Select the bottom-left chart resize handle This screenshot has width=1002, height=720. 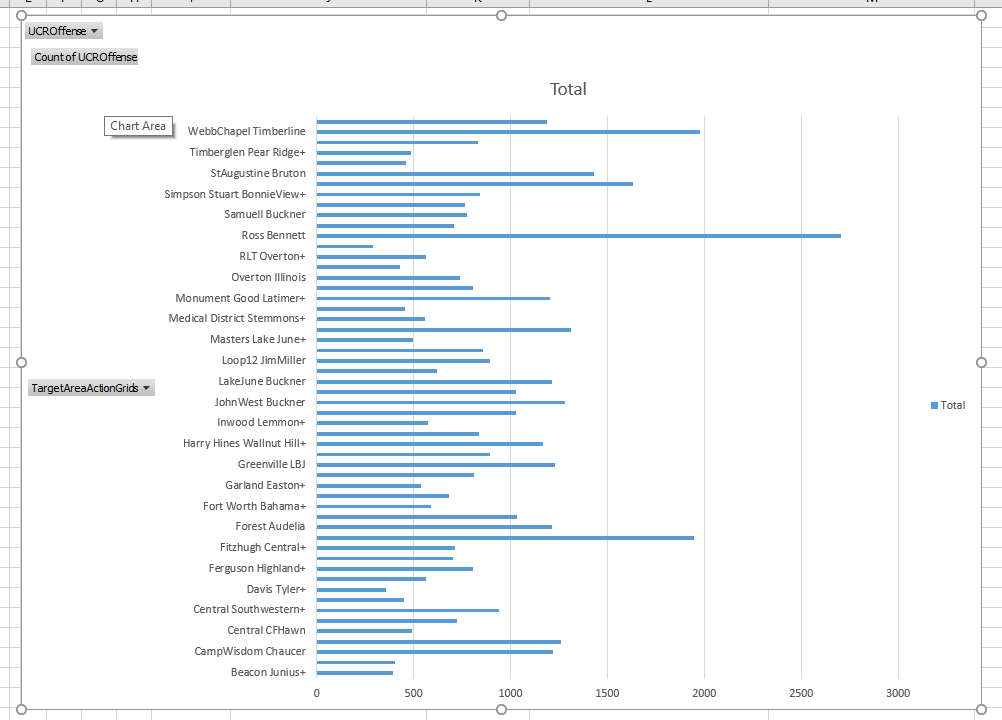click(21, 709)
